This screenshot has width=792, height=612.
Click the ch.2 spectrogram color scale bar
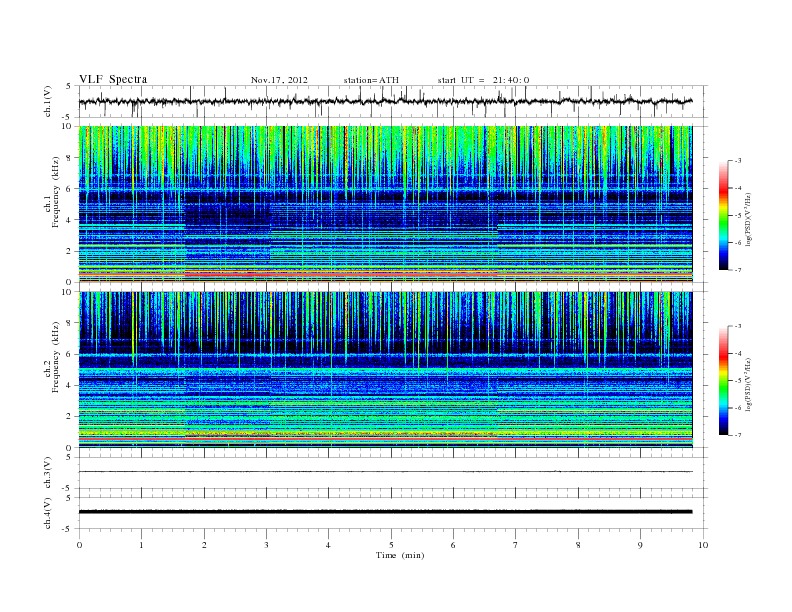coord(724,380)
